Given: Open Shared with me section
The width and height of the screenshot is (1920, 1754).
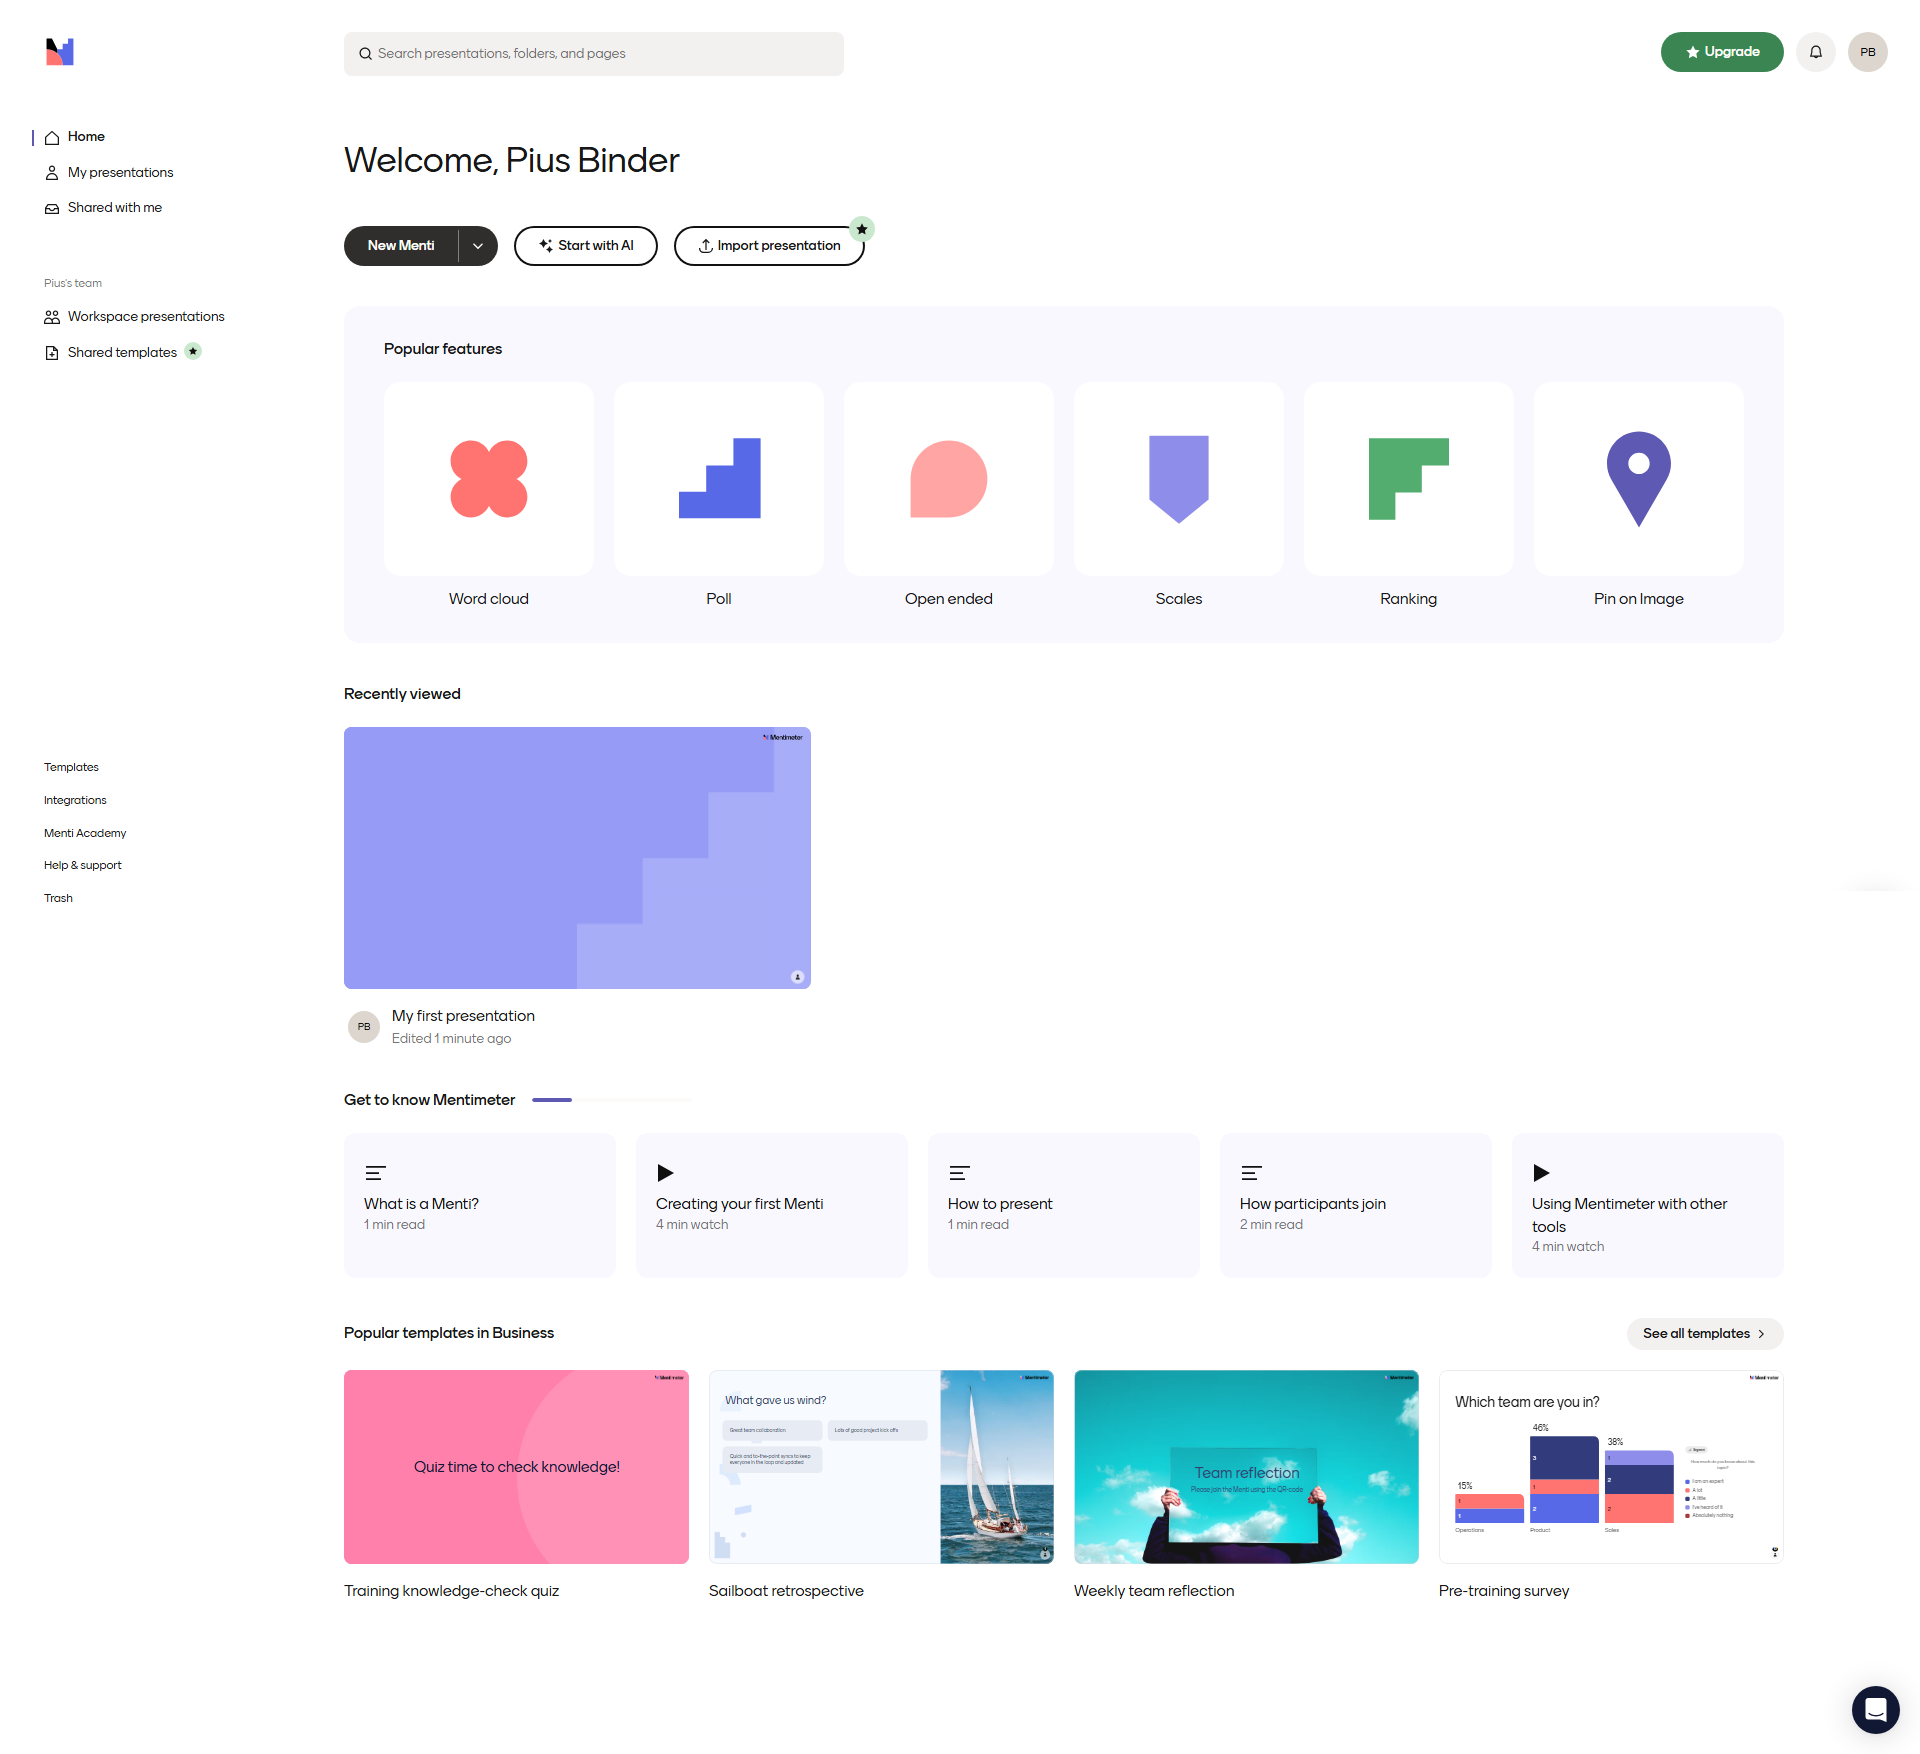Looking at the screenshot, I should pyautogui.click(x=114, y=207).
